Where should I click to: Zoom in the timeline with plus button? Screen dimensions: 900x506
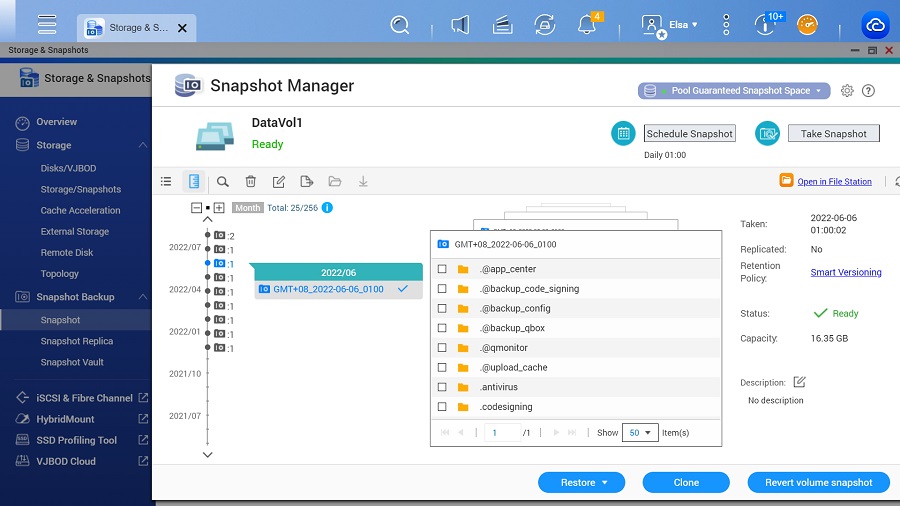219,208
